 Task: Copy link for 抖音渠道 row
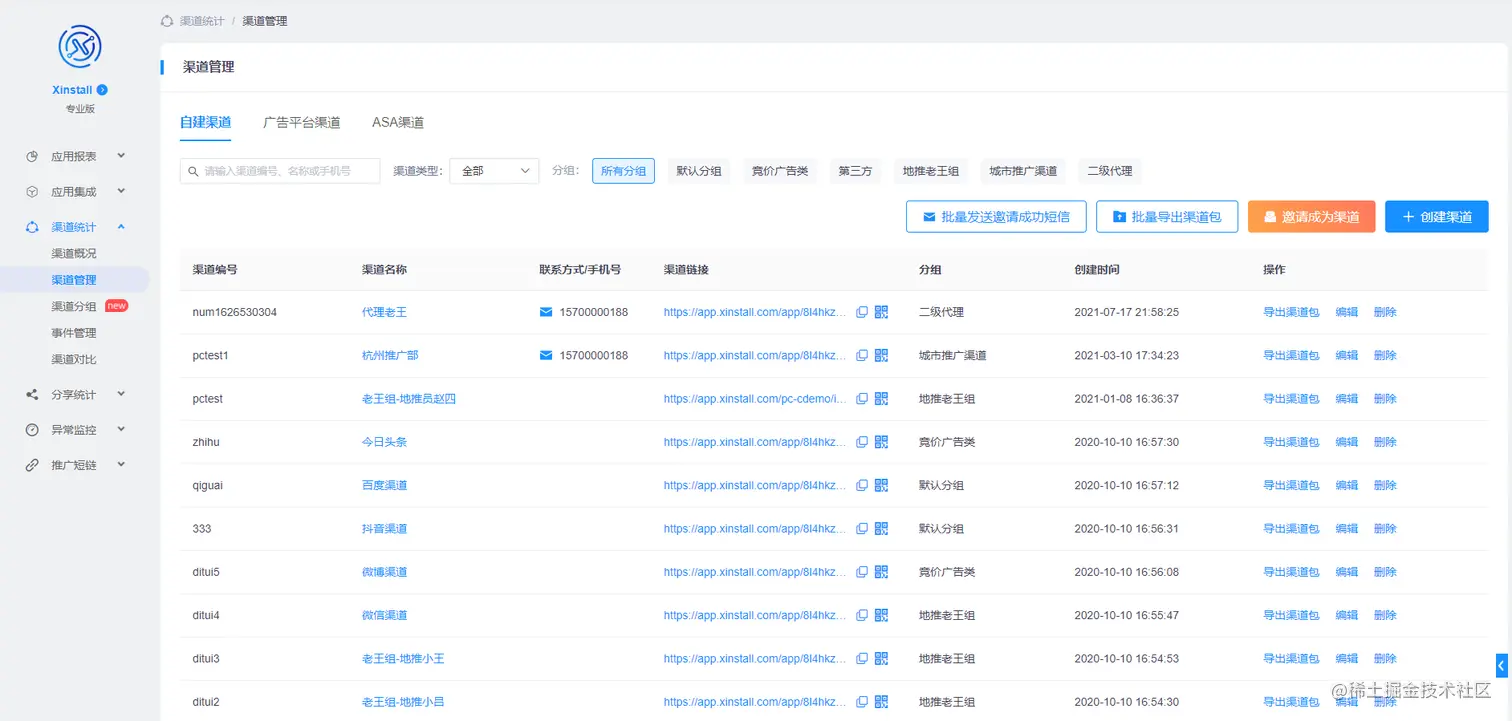click(x=862, y=528)
